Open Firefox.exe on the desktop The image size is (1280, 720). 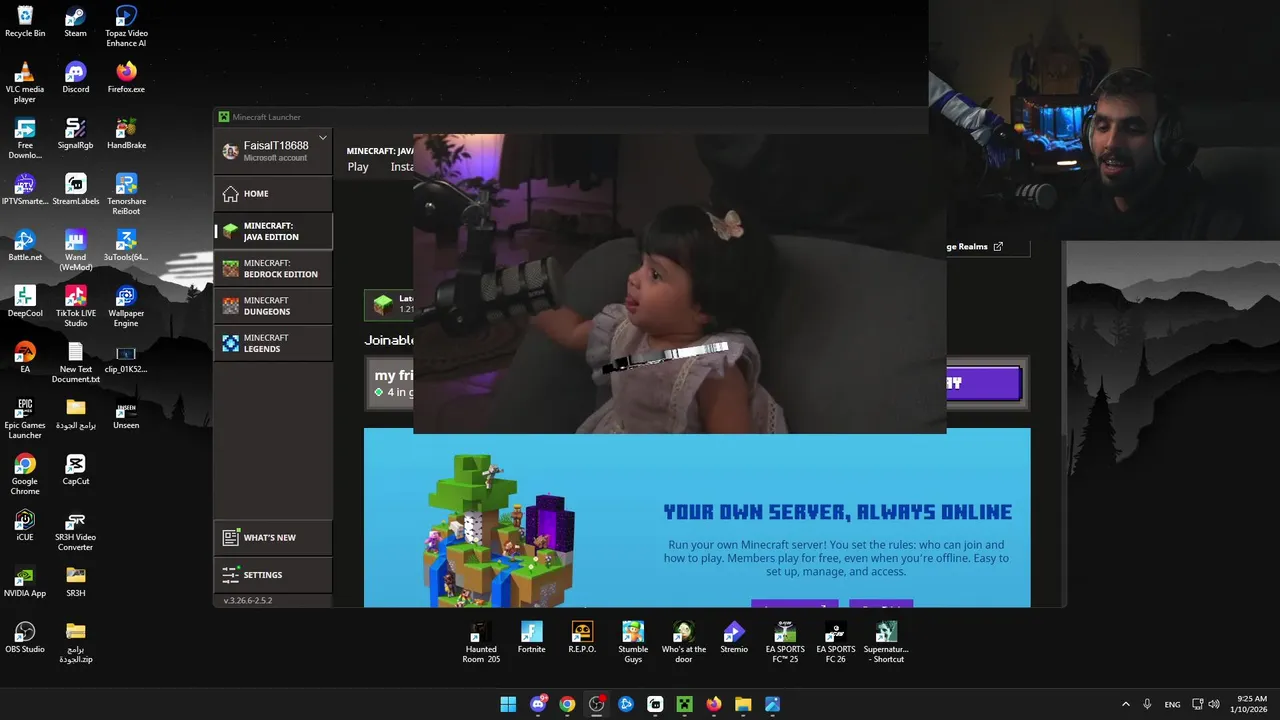click(126, 77)
